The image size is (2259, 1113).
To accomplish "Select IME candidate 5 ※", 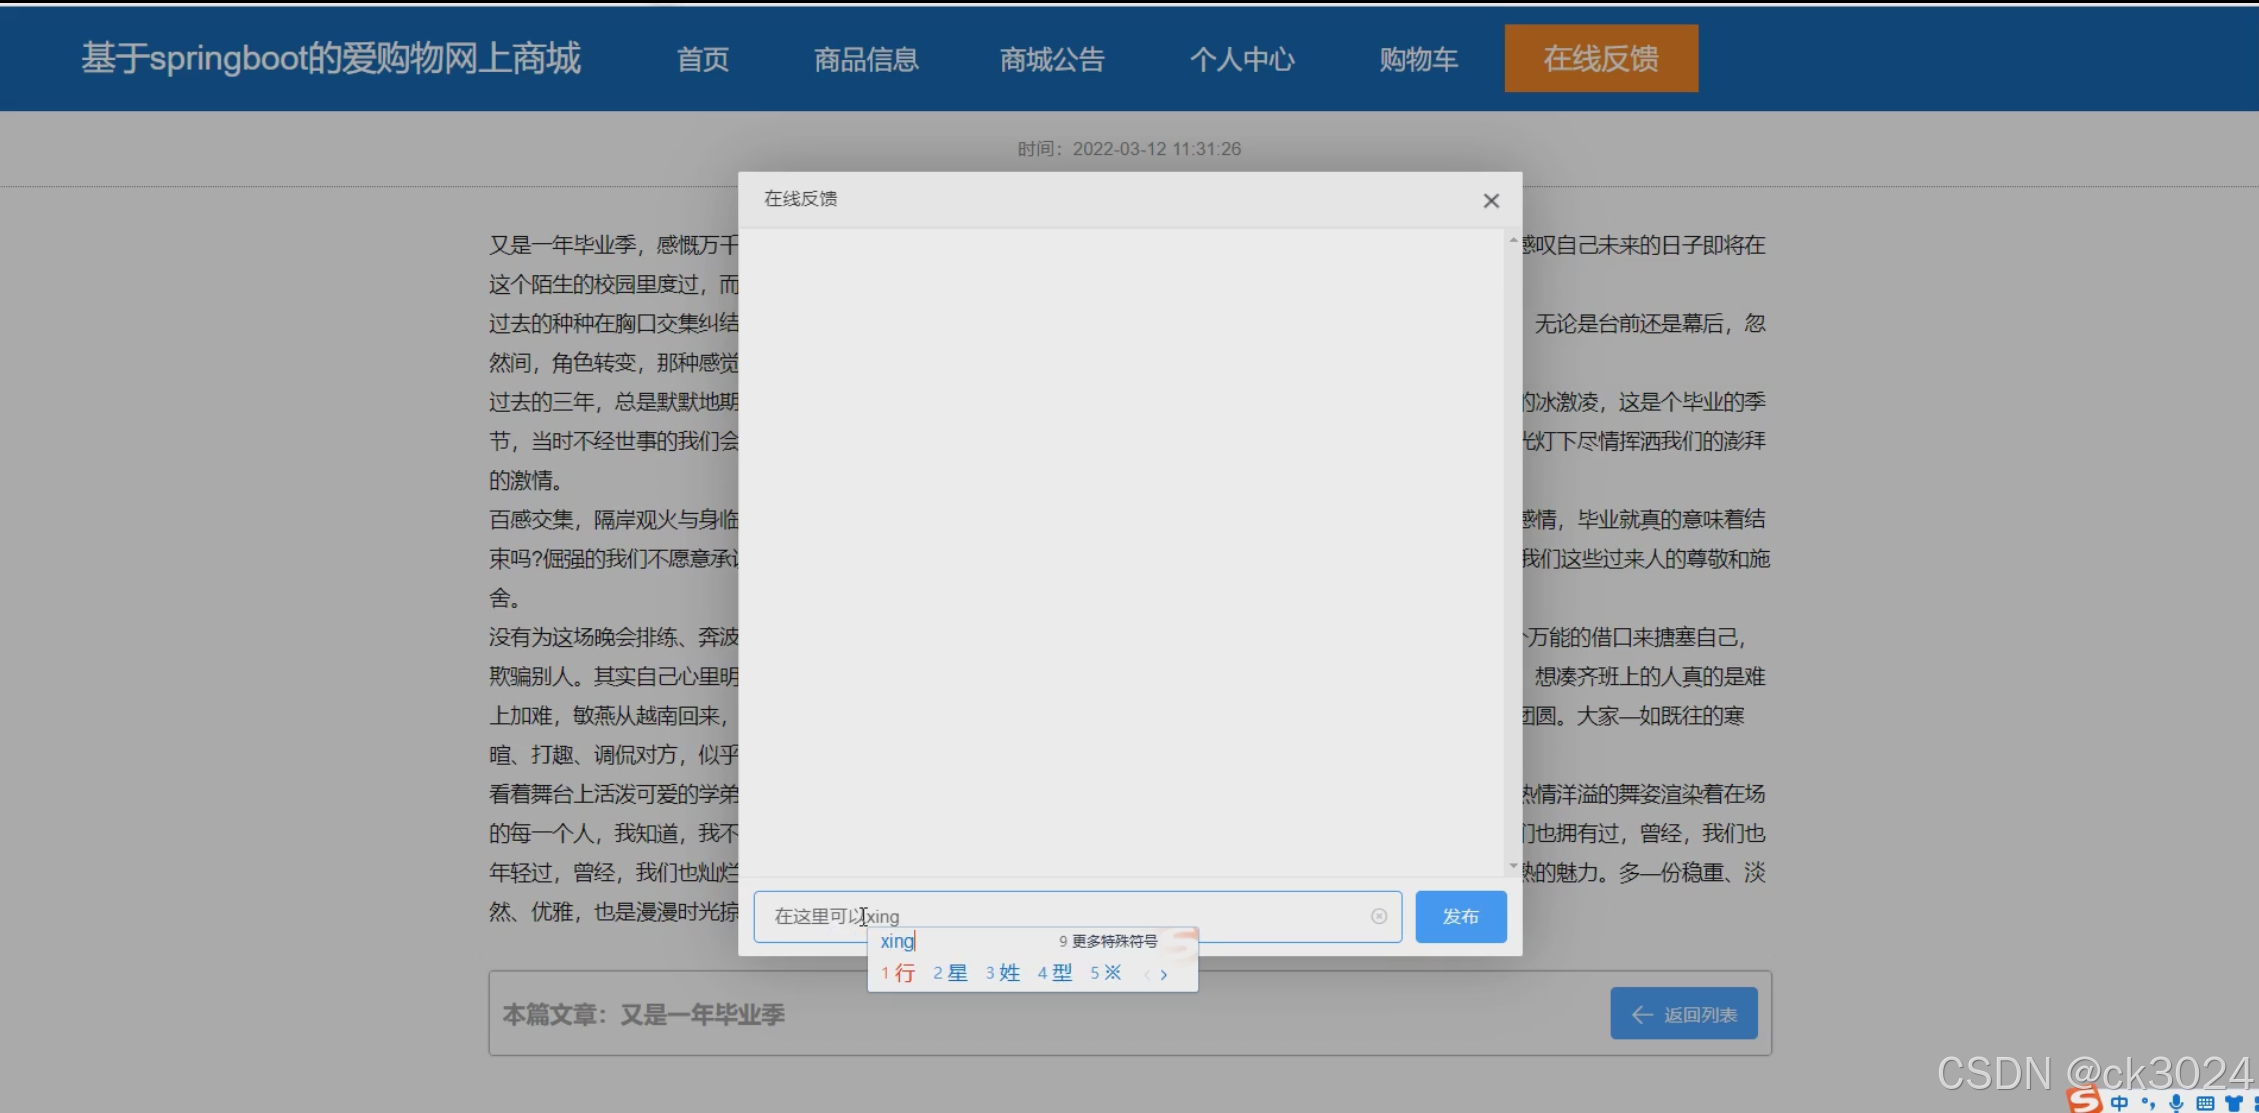I will point(1106,973).
